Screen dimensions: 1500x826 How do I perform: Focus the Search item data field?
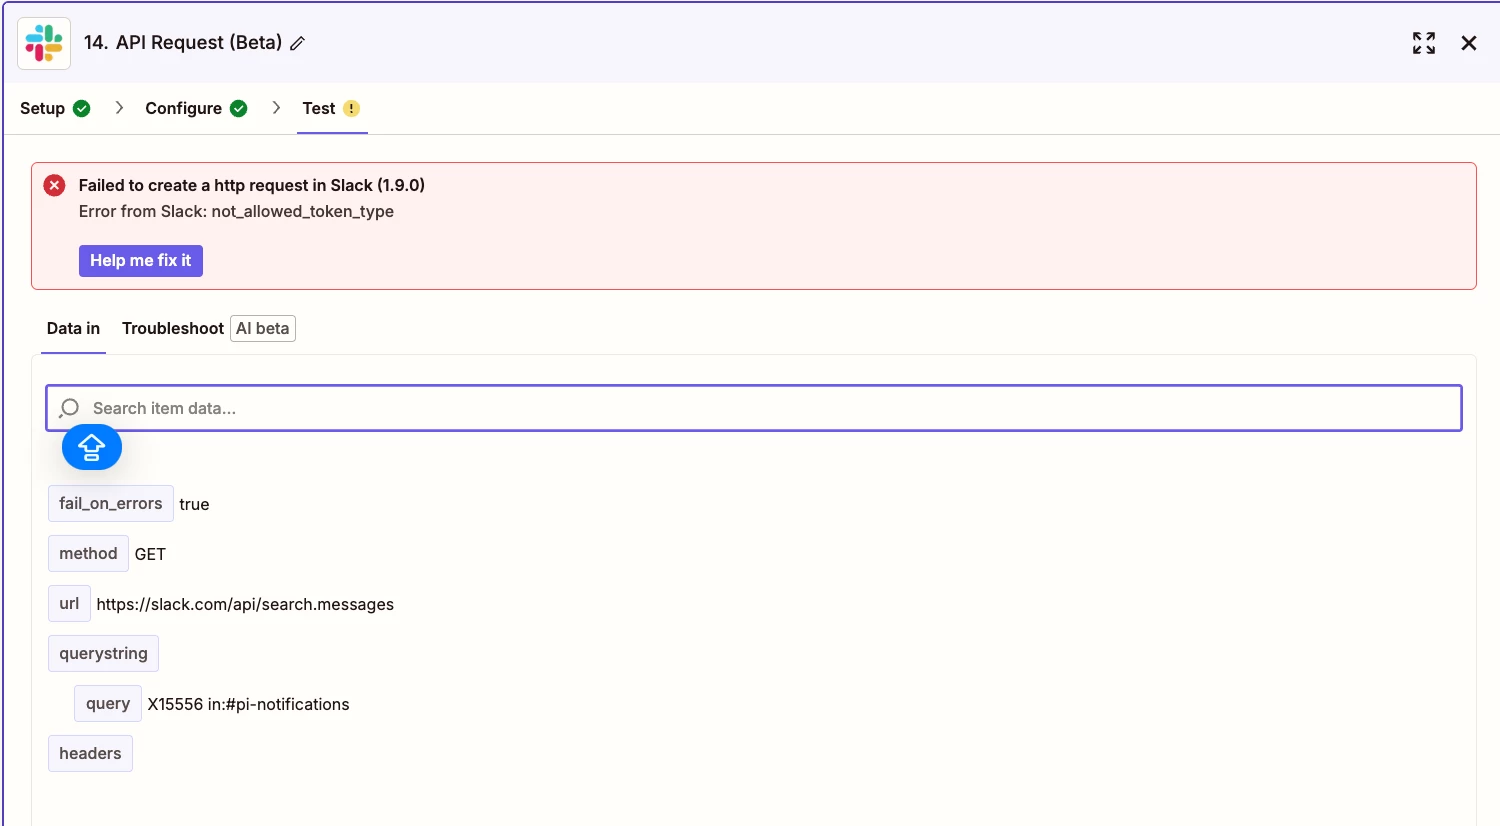754,408
